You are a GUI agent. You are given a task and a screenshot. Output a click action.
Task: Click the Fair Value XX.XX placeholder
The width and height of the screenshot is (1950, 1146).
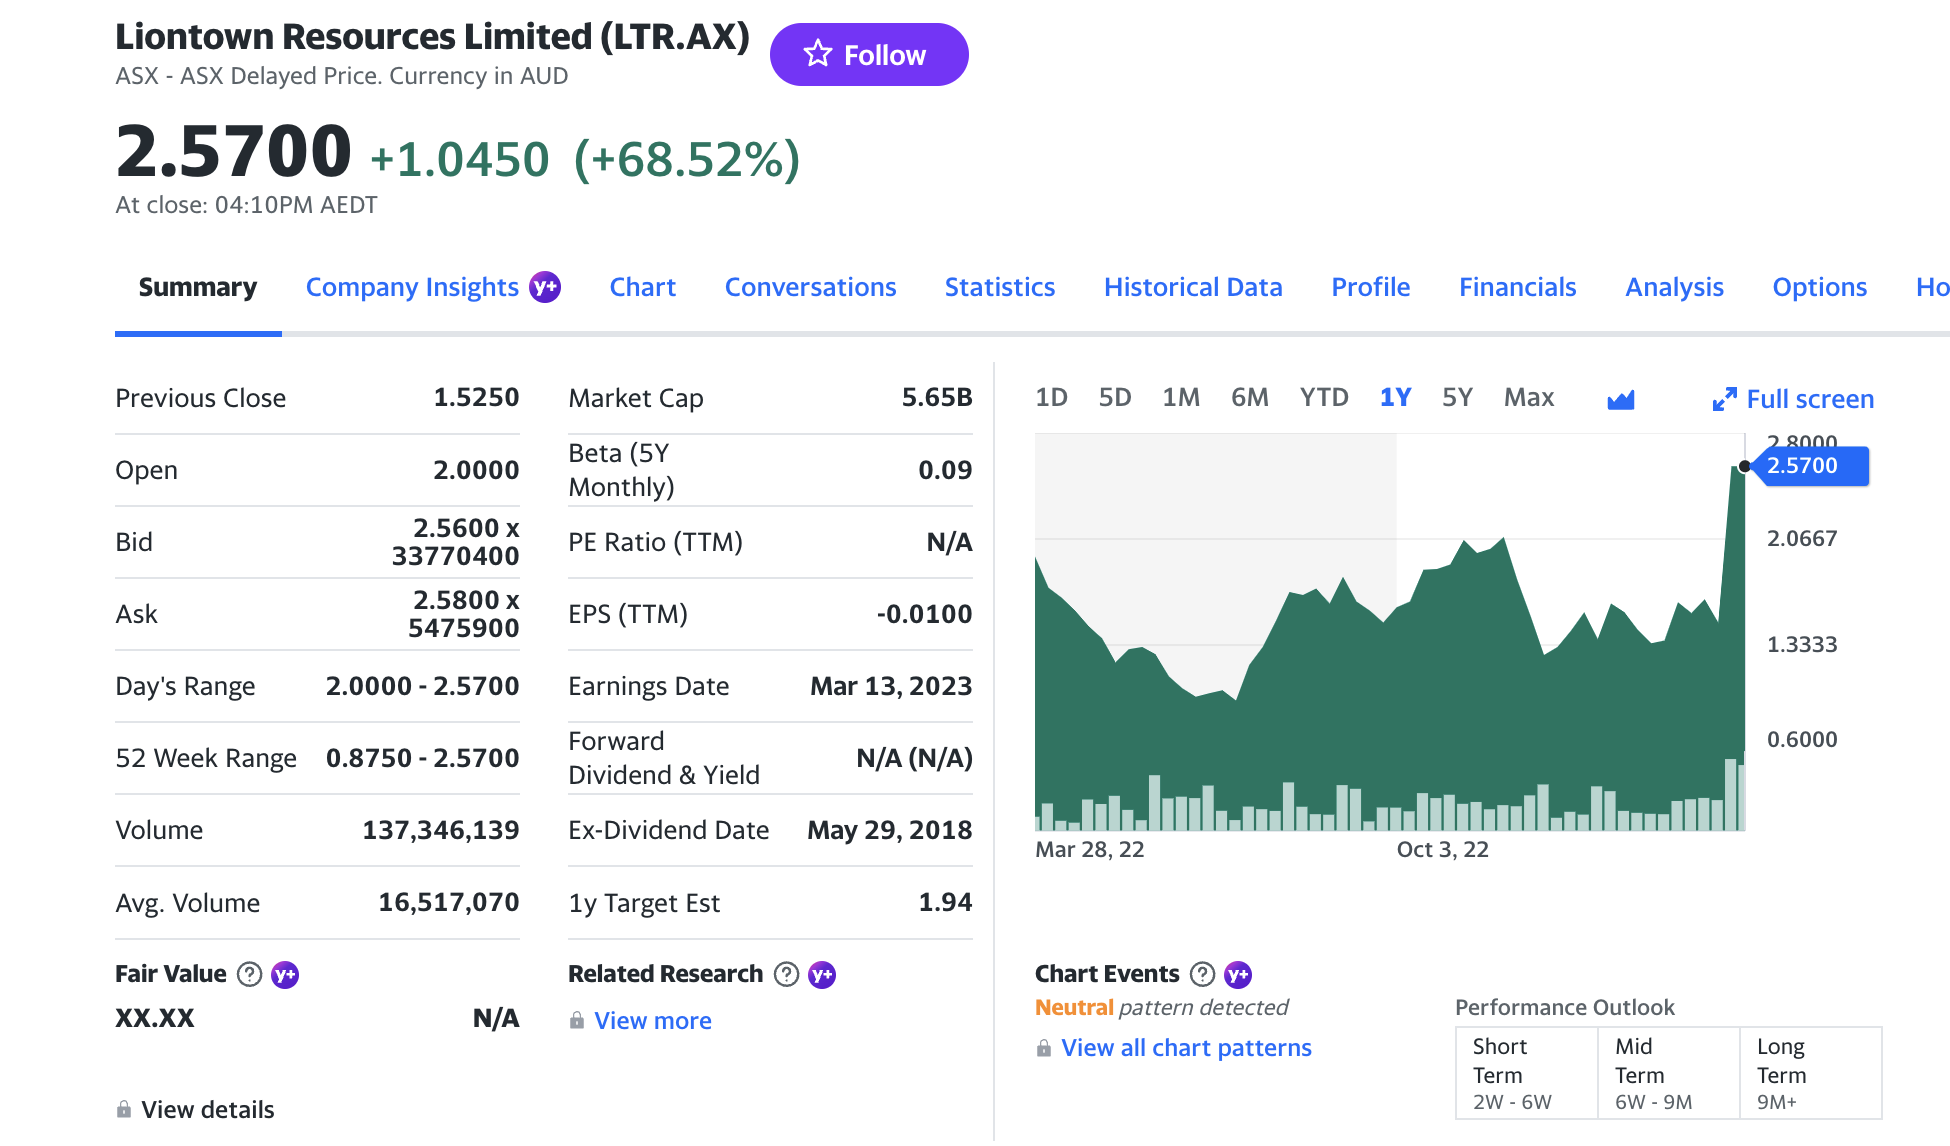click(x=155, y=1018)
